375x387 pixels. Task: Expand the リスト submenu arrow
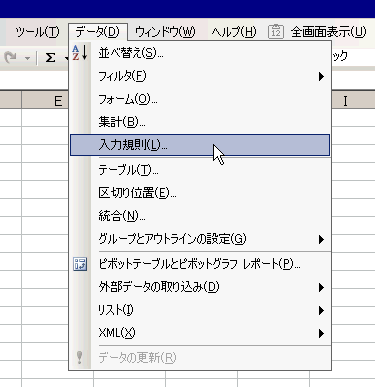pyautogui.click(x=321, y=310)
